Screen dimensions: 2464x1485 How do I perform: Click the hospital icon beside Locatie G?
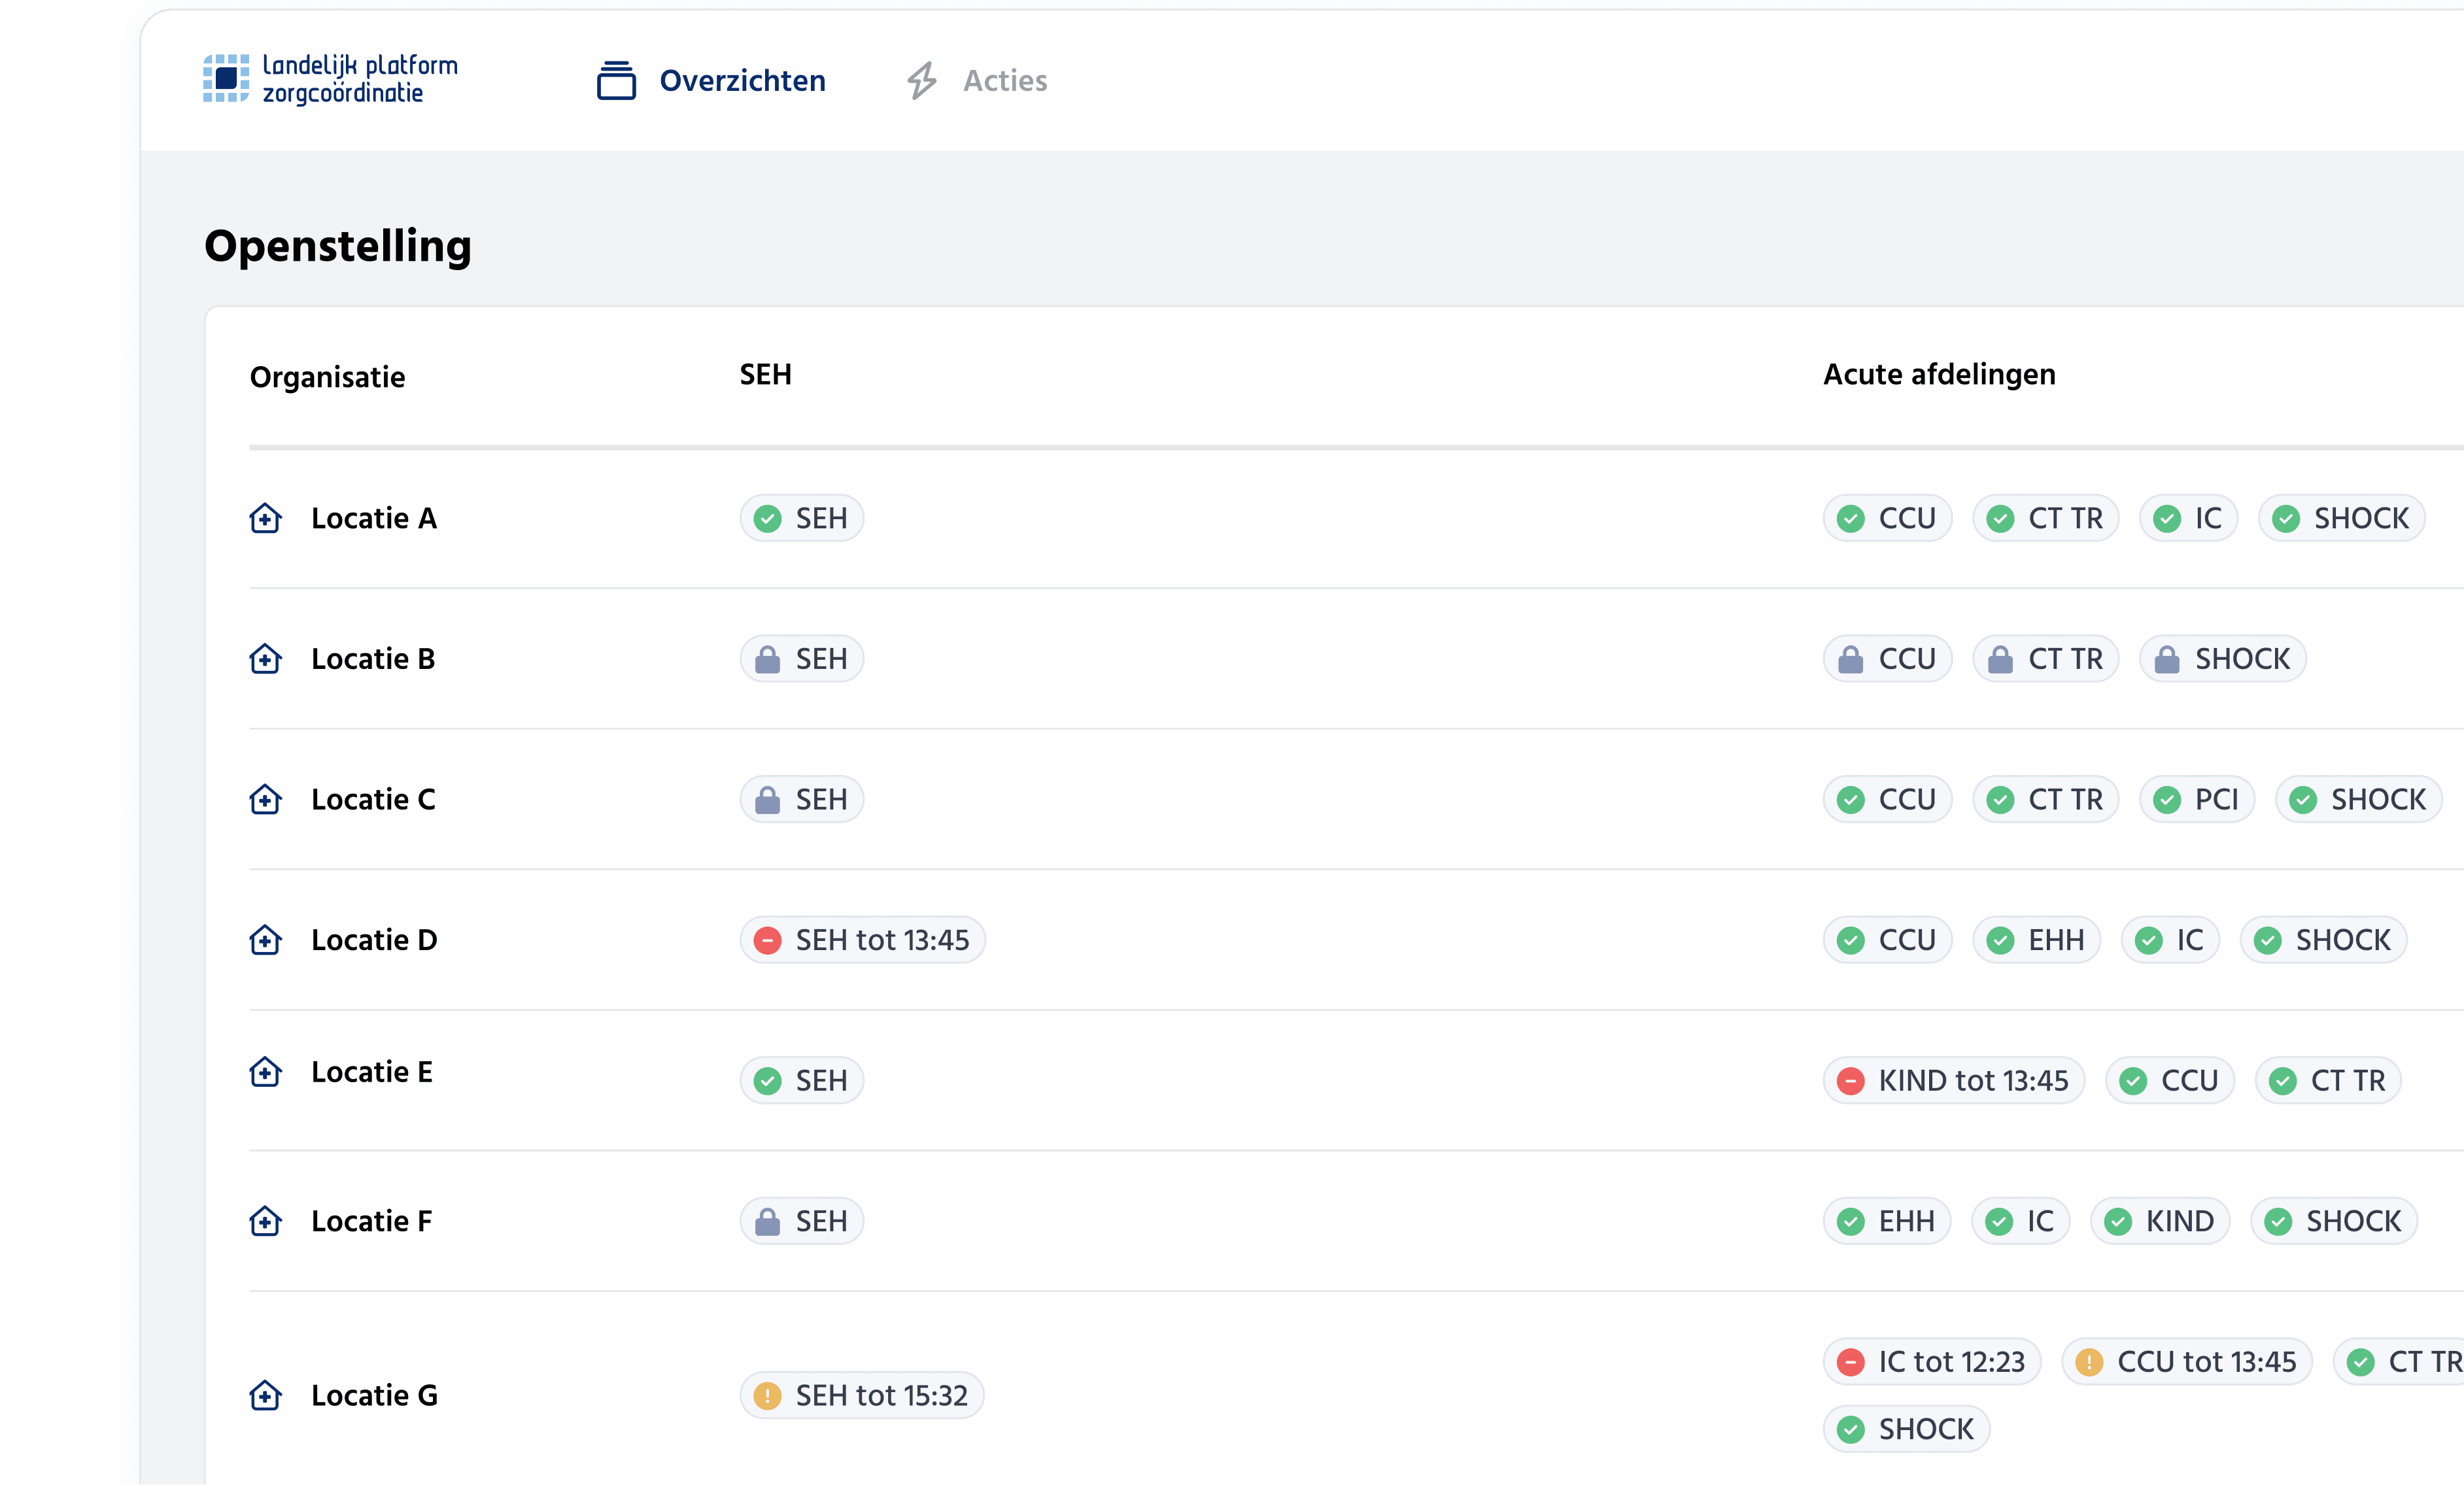[x=265, y=1395]
